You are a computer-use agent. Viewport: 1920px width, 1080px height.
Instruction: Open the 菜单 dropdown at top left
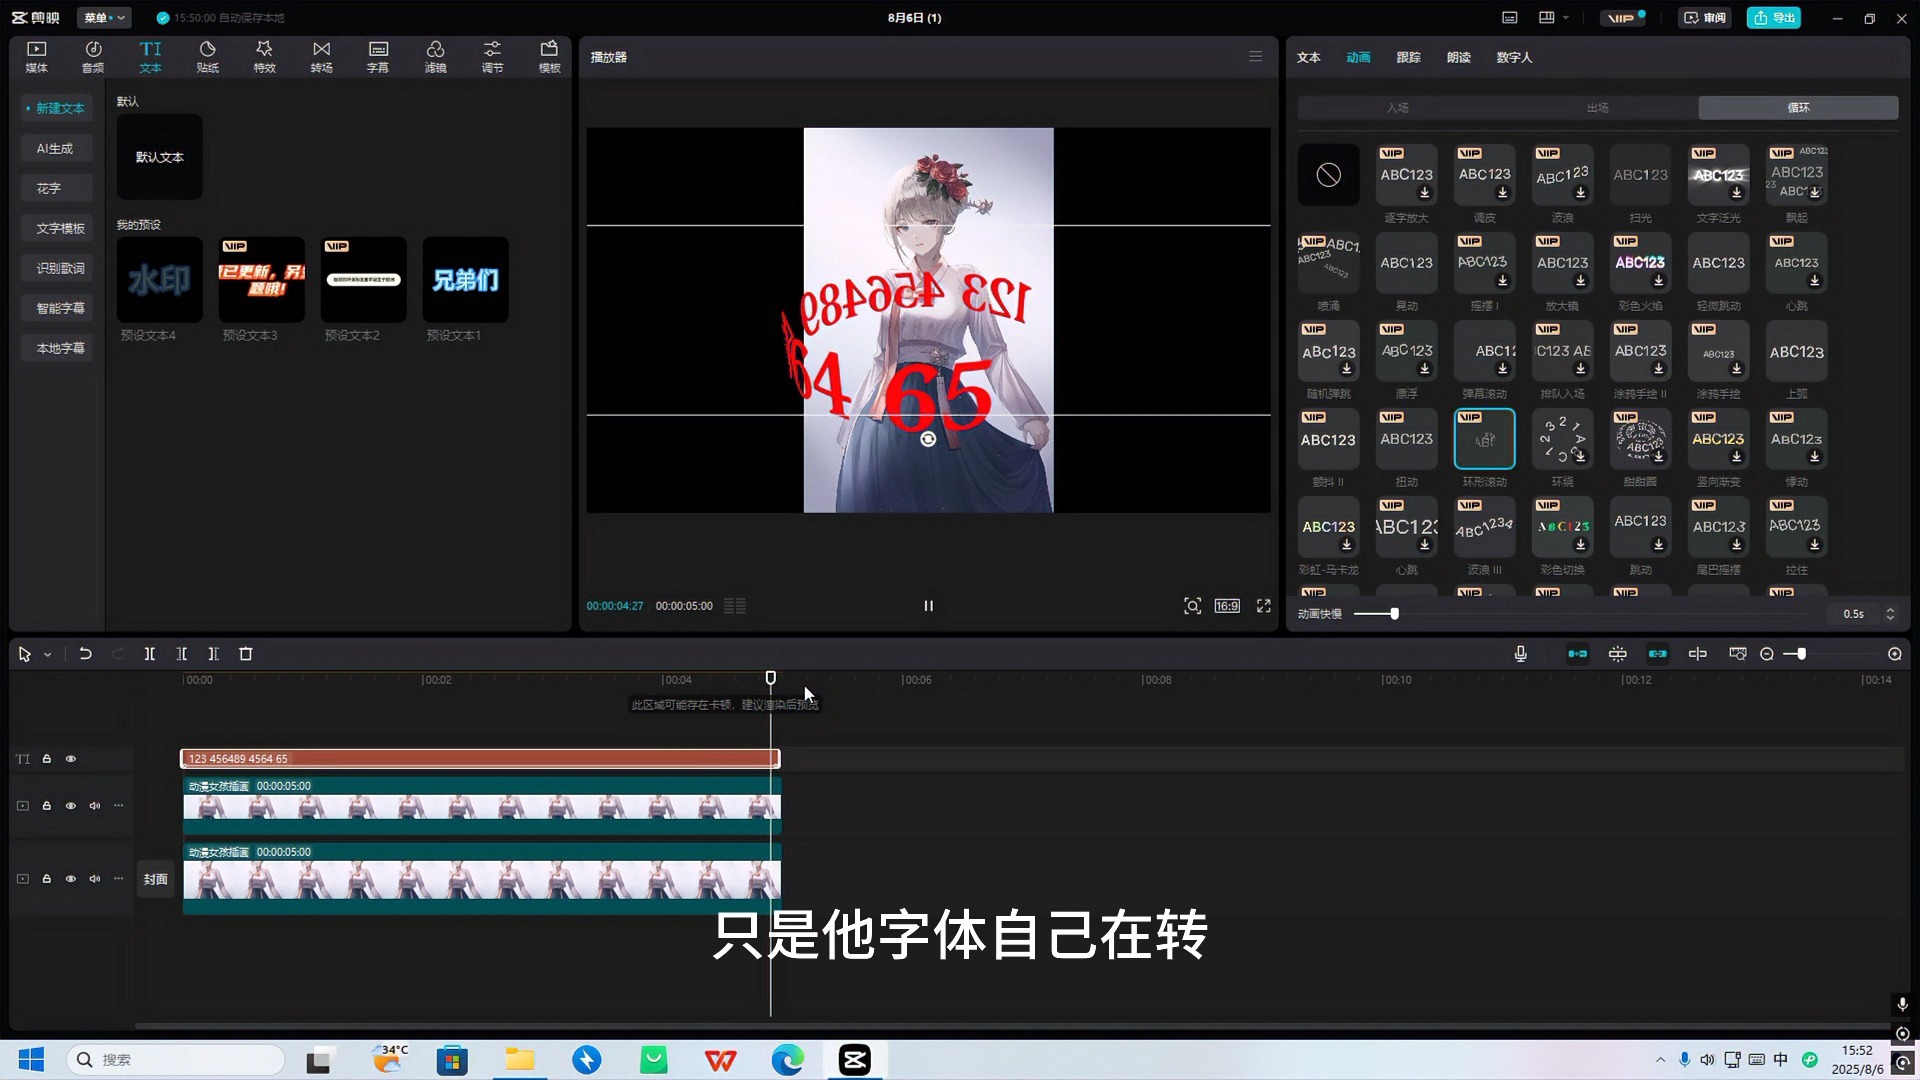tap(103, 17)
